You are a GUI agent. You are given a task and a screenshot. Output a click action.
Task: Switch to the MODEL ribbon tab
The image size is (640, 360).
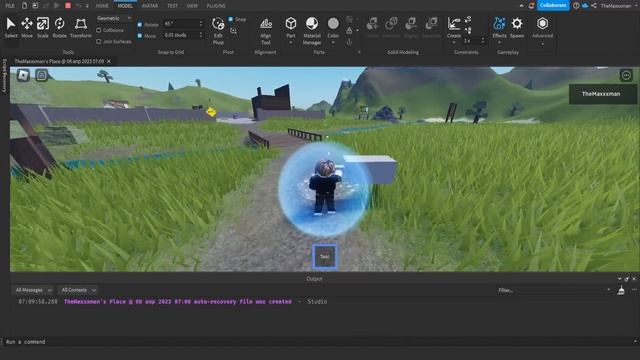125,6
